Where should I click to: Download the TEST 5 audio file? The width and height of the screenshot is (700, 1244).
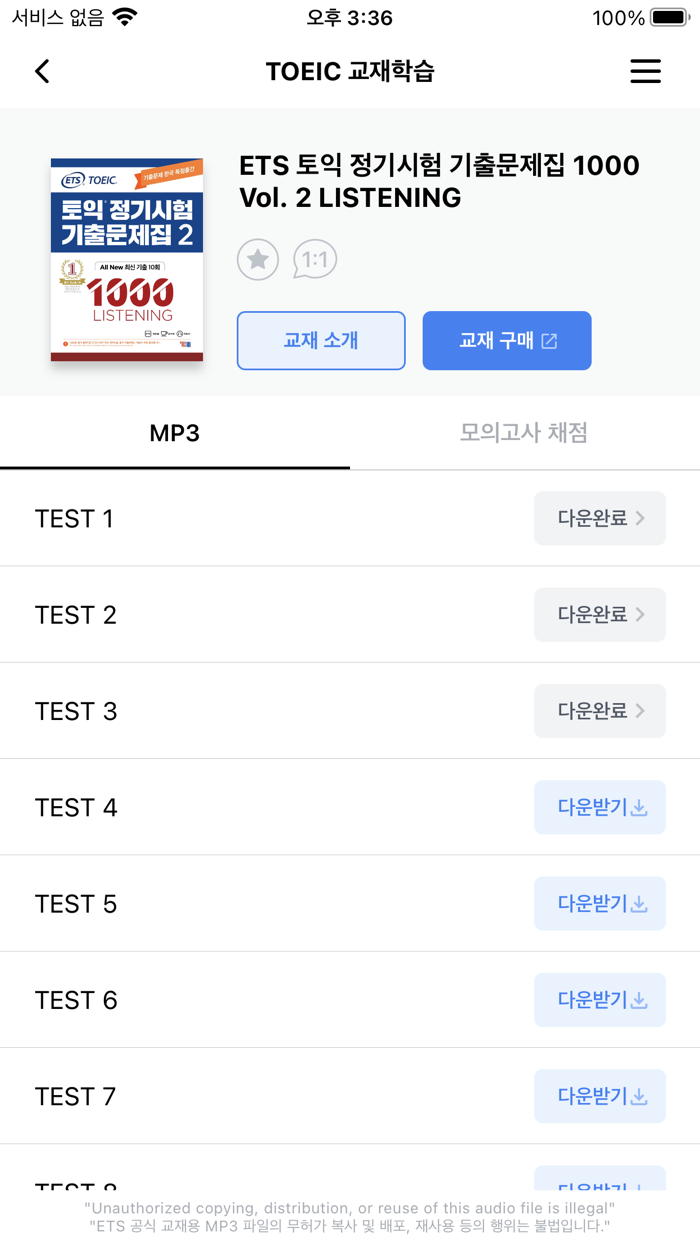click(599, 903)
